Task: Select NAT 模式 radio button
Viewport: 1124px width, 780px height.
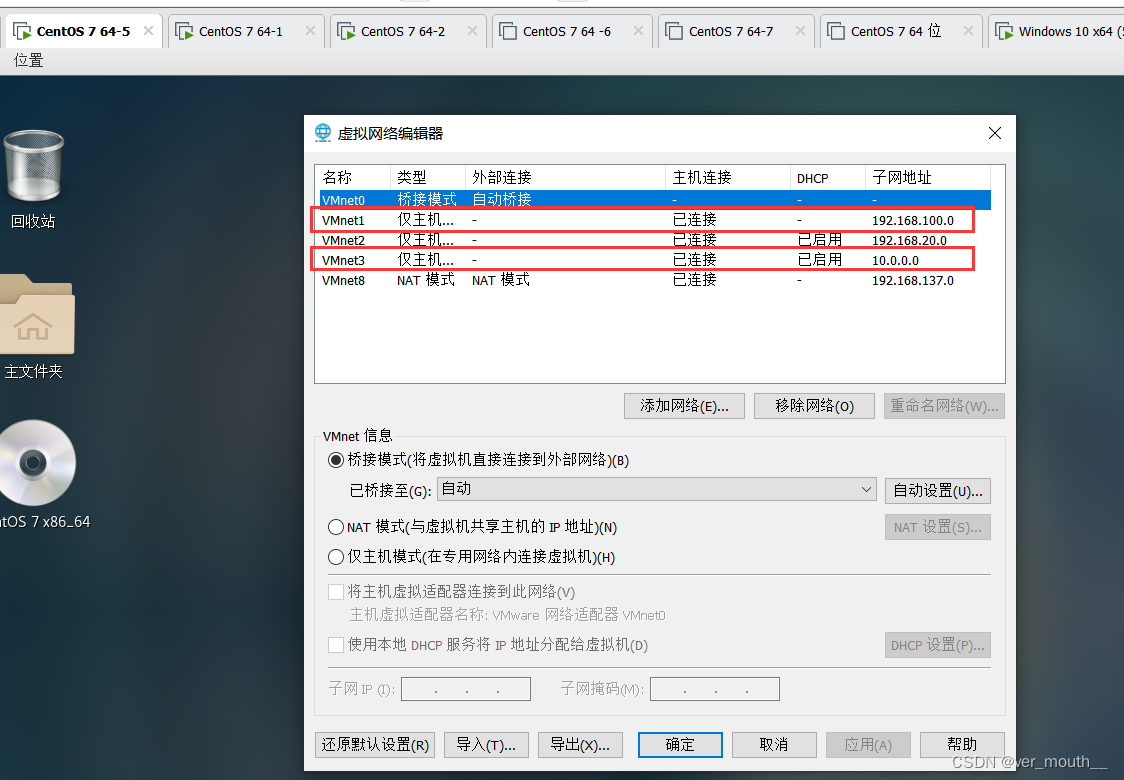Action: 335,528
